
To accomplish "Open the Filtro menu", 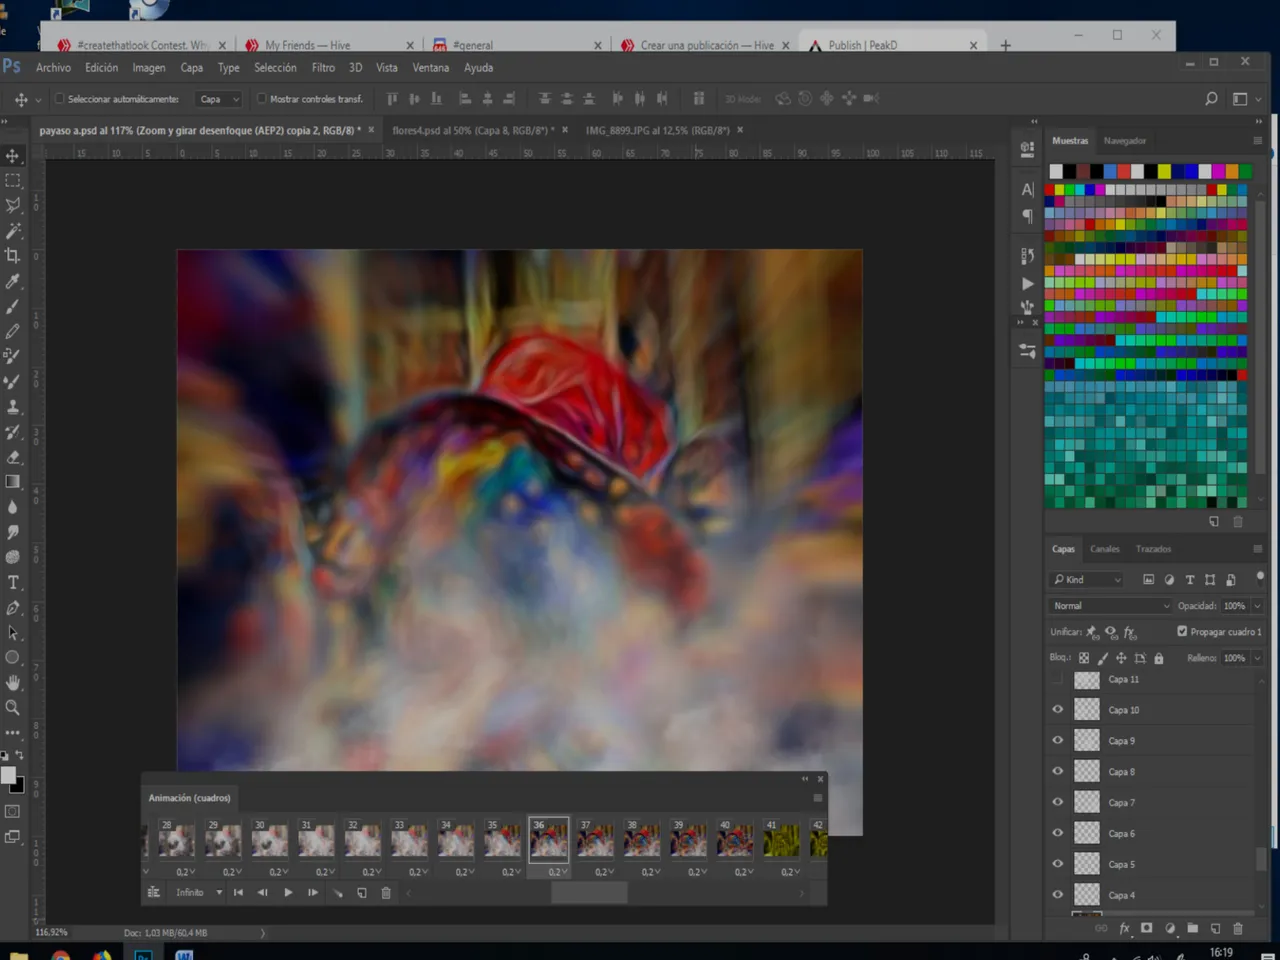I will pyautogui.click(x=323, y=68).
